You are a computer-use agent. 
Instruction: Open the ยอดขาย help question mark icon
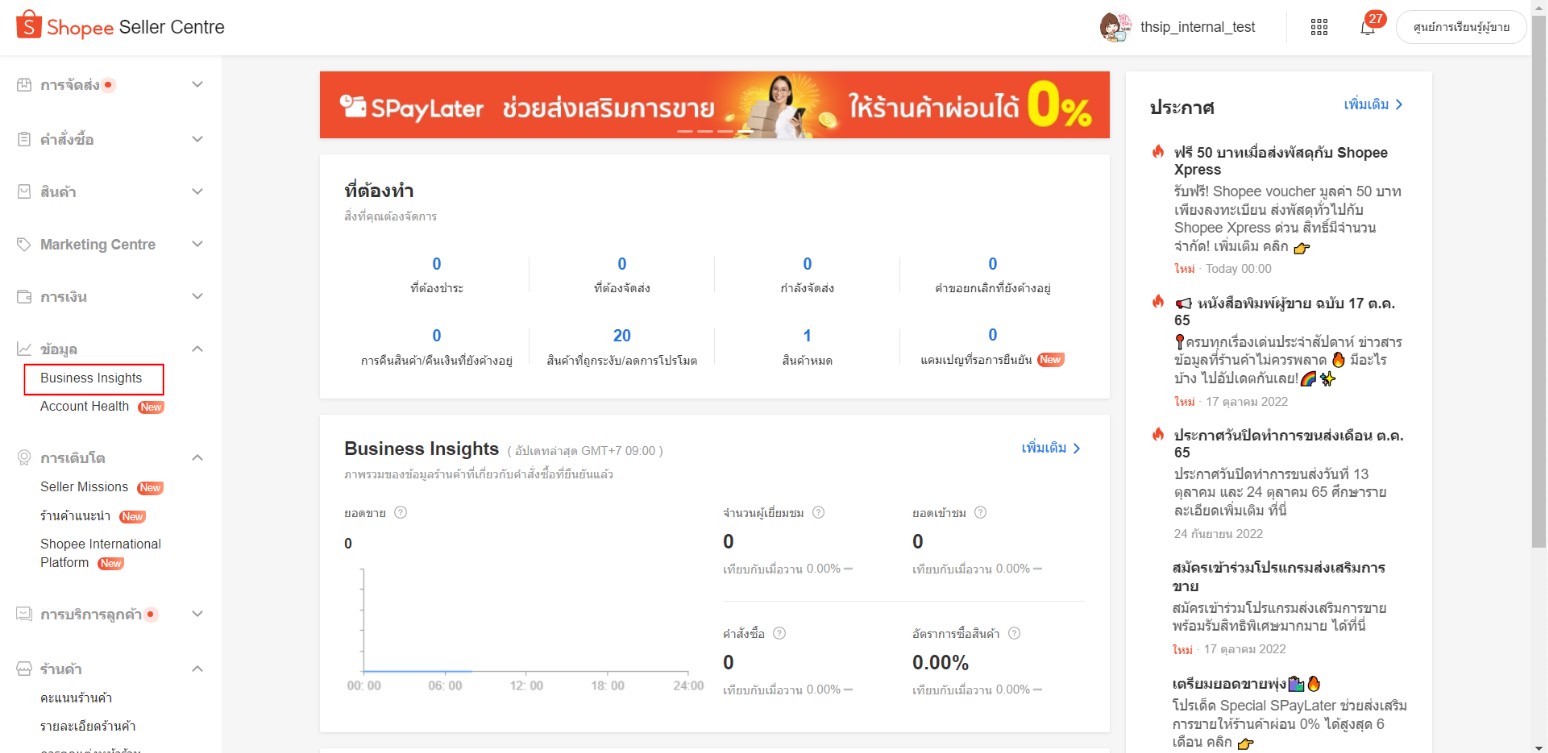(400, 512)
